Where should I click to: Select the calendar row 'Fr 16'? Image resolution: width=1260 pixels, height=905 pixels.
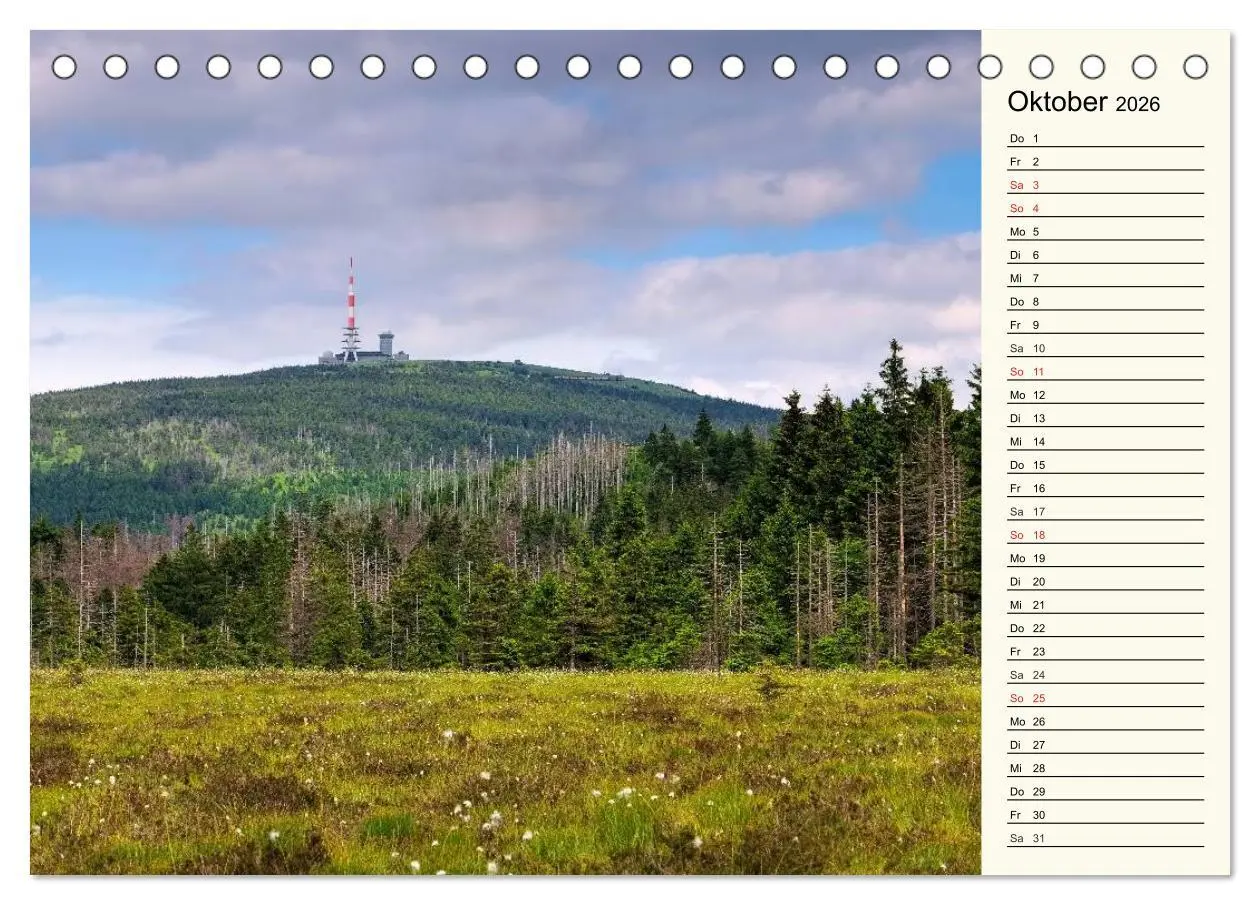coord(1105,488)
